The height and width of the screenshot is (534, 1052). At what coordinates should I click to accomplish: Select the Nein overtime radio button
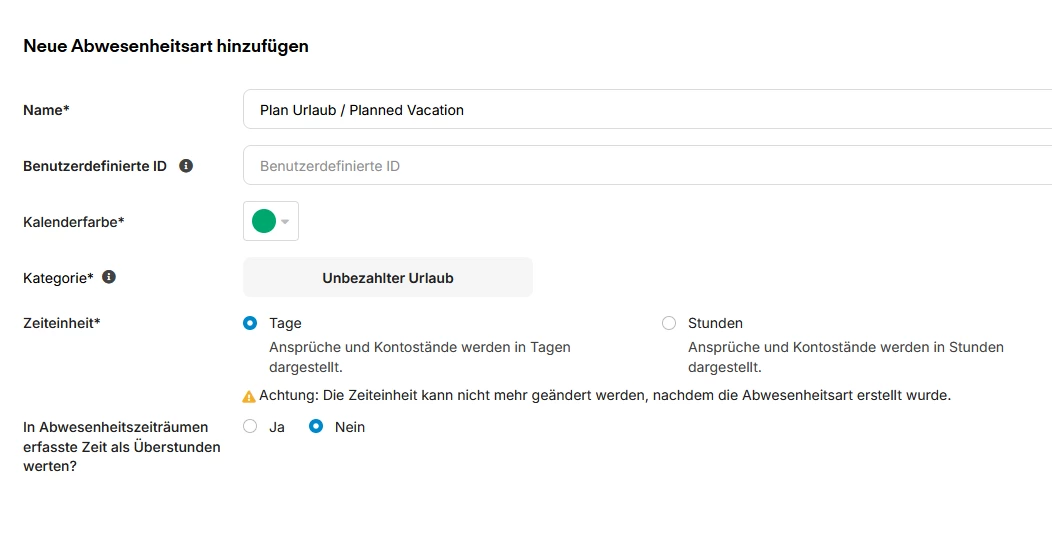(x=316, y=427)
